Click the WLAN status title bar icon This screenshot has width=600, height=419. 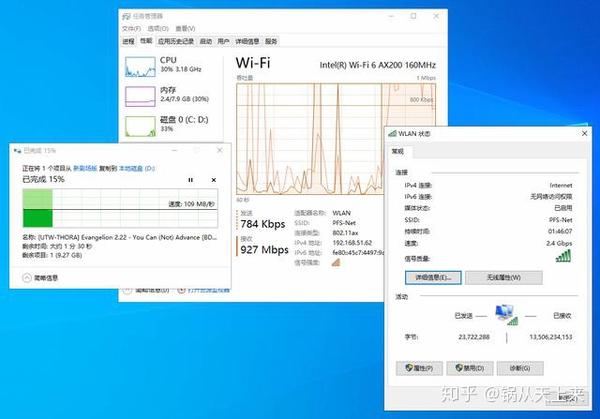click(392, 134)
